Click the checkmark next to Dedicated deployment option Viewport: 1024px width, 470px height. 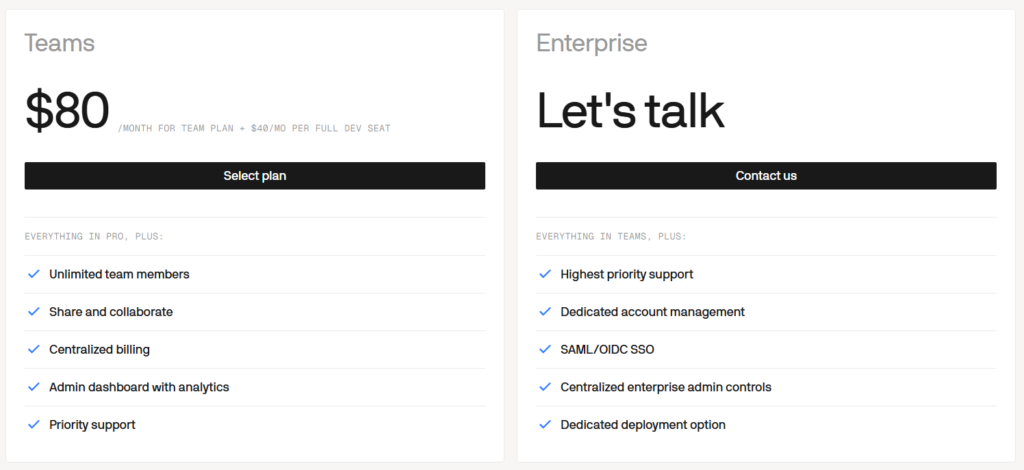[545, 425]
